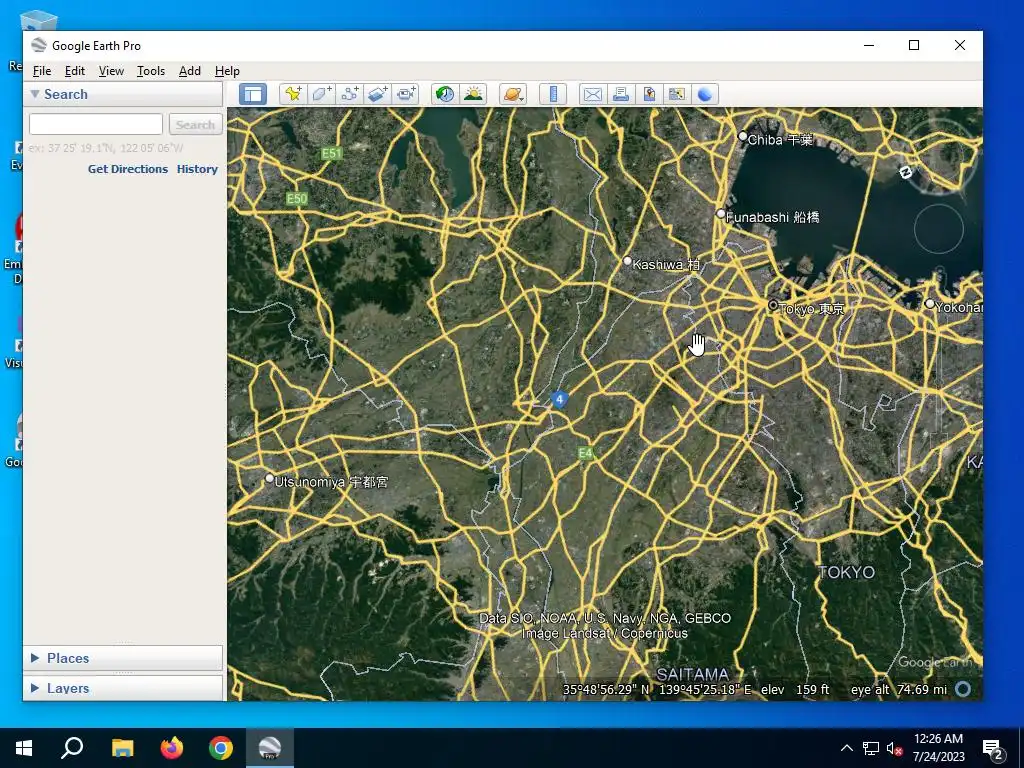Open Get Directions link
The width and height of the screenshot is (1024, 768).
pos(128,168)
